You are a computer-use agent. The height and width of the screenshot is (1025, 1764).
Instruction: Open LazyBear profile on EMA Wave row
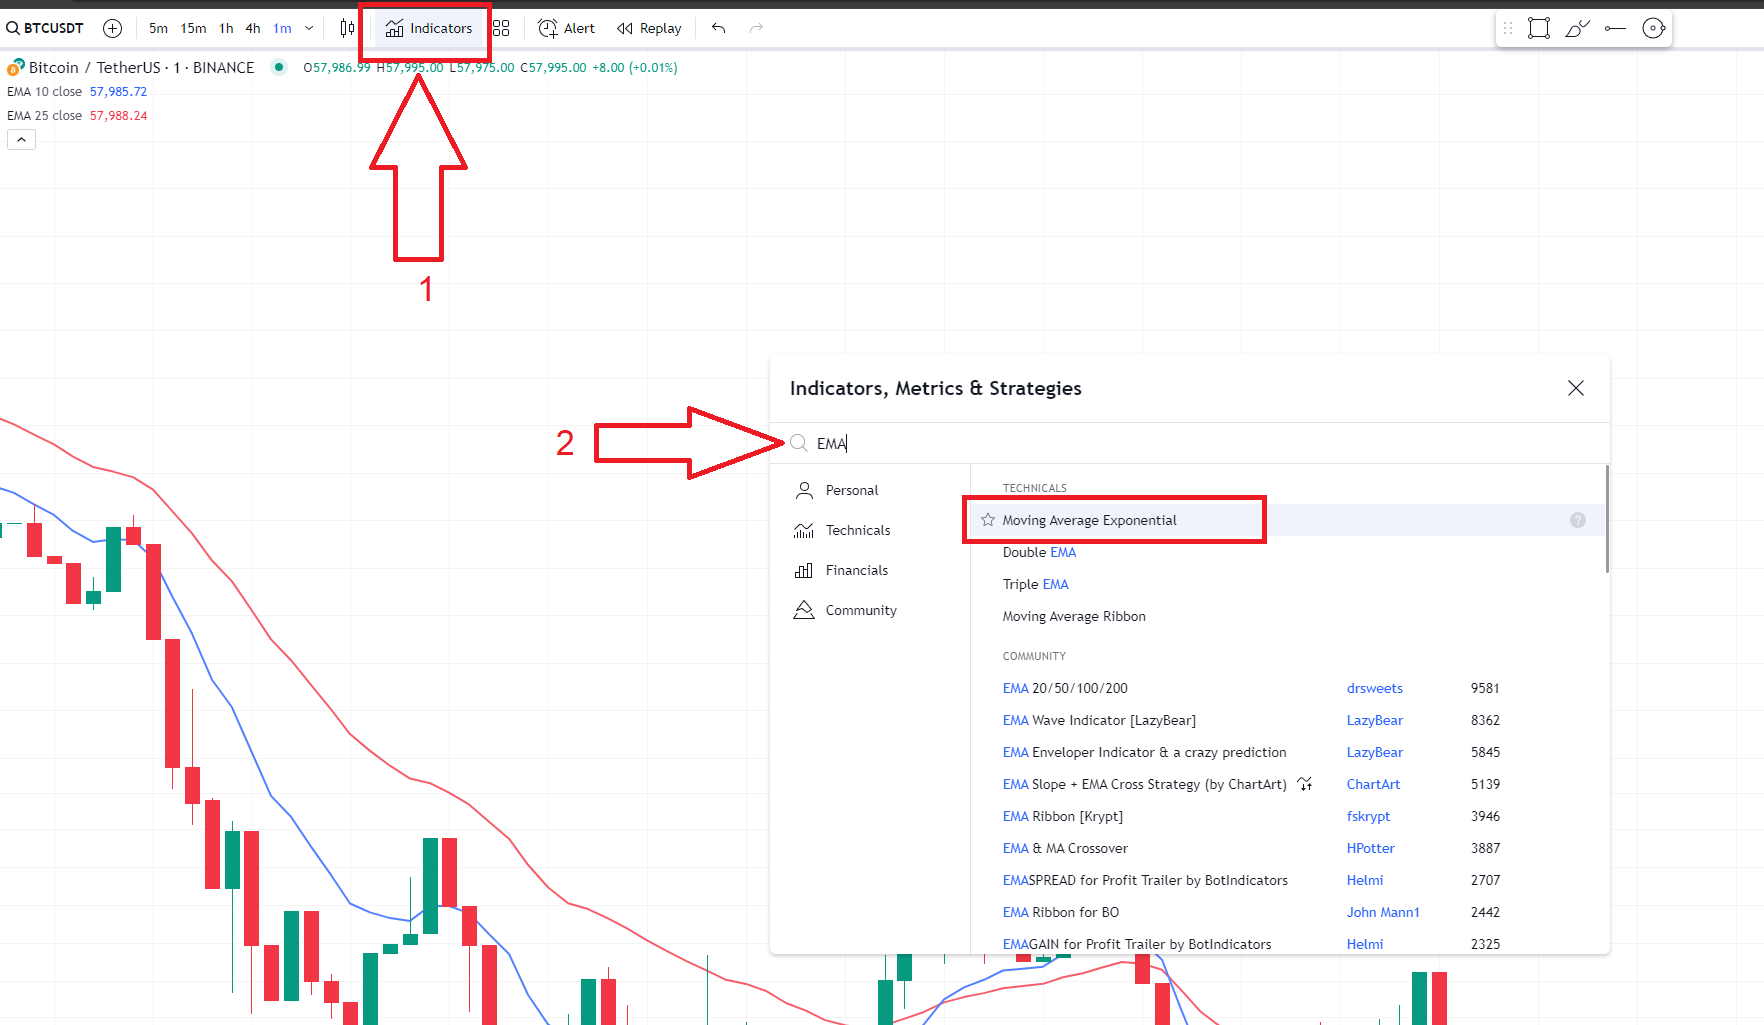[x=1374, y=720]
